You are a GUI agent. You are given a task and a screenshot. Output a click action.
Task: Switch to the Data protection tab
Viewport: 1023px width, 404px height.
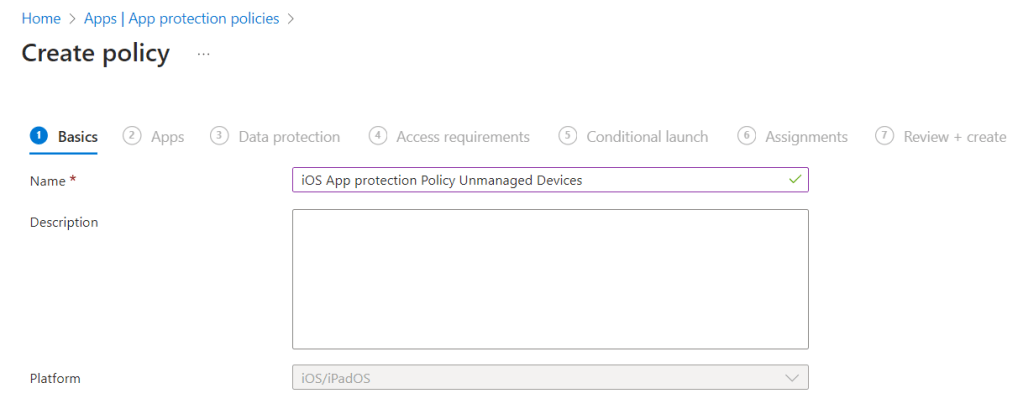(289, 137)
